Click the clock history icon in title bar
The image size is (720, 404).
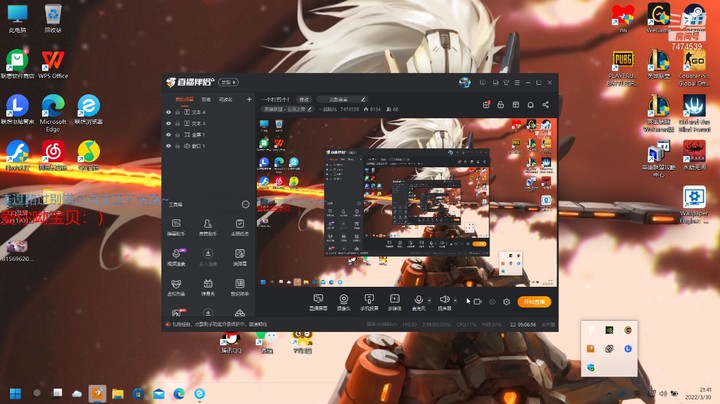(x=483, y=83)
